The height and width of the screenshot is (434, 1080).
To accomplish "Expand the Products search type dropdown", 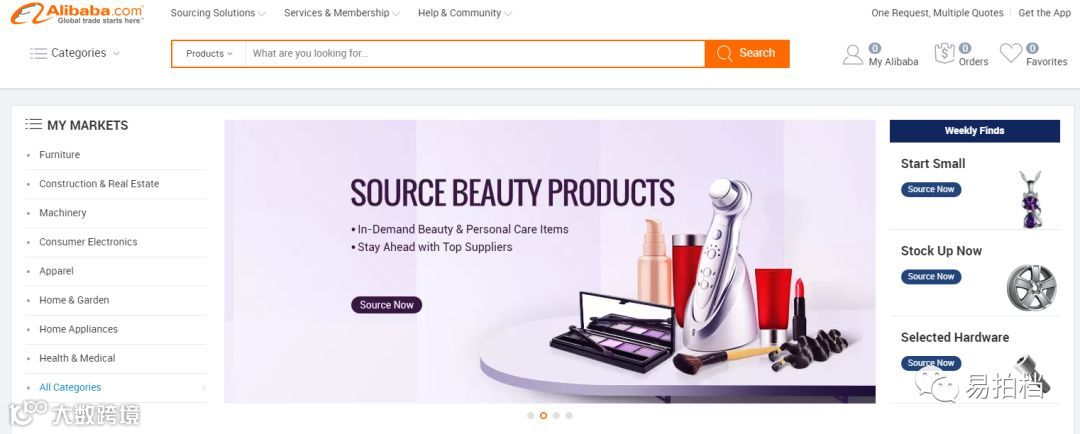I will tap(209, 54).
